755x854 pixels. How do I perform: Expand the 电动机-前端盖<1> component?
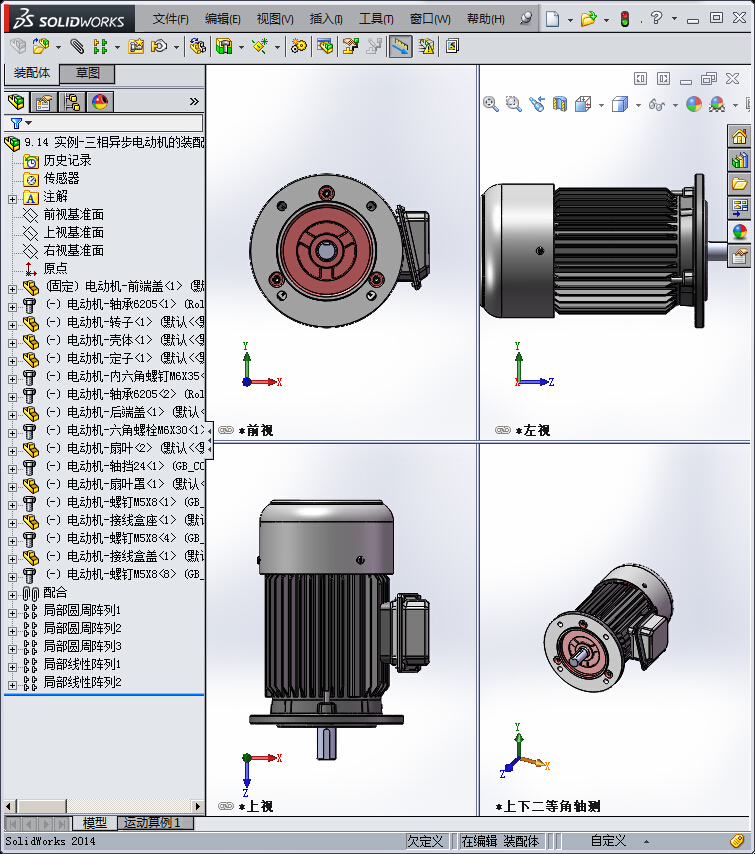point(12,289)
